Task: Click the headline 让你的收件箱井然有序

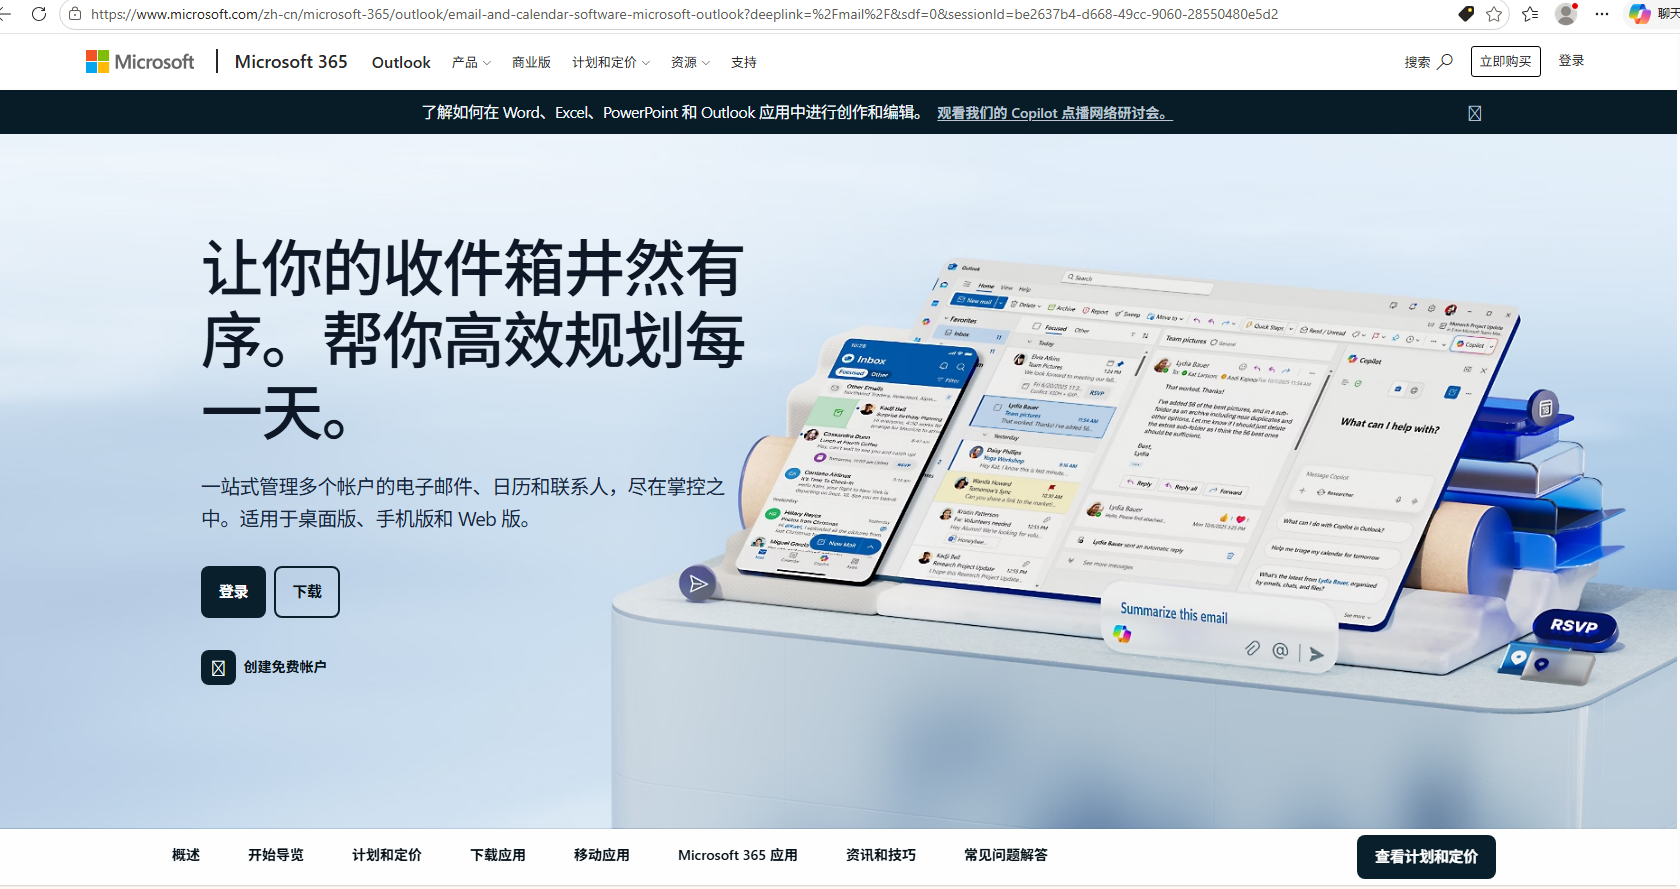Action: click(x=474, y=340)
